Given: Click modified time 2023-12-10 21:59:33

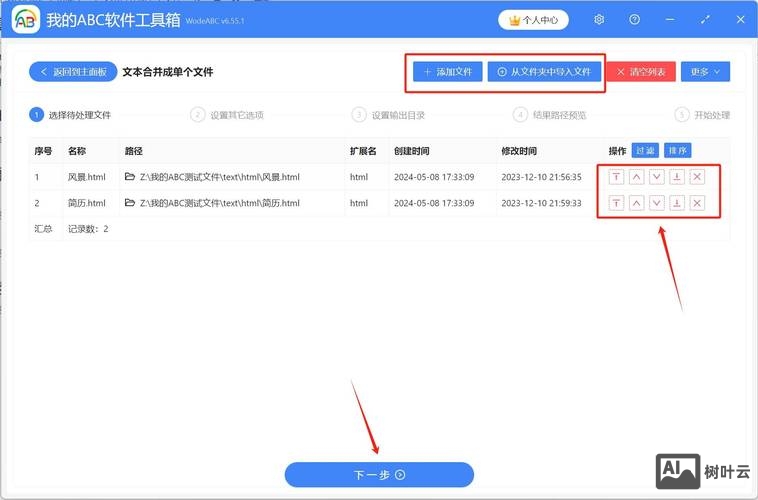Looking at the screenshot, I should coord(541,203).
